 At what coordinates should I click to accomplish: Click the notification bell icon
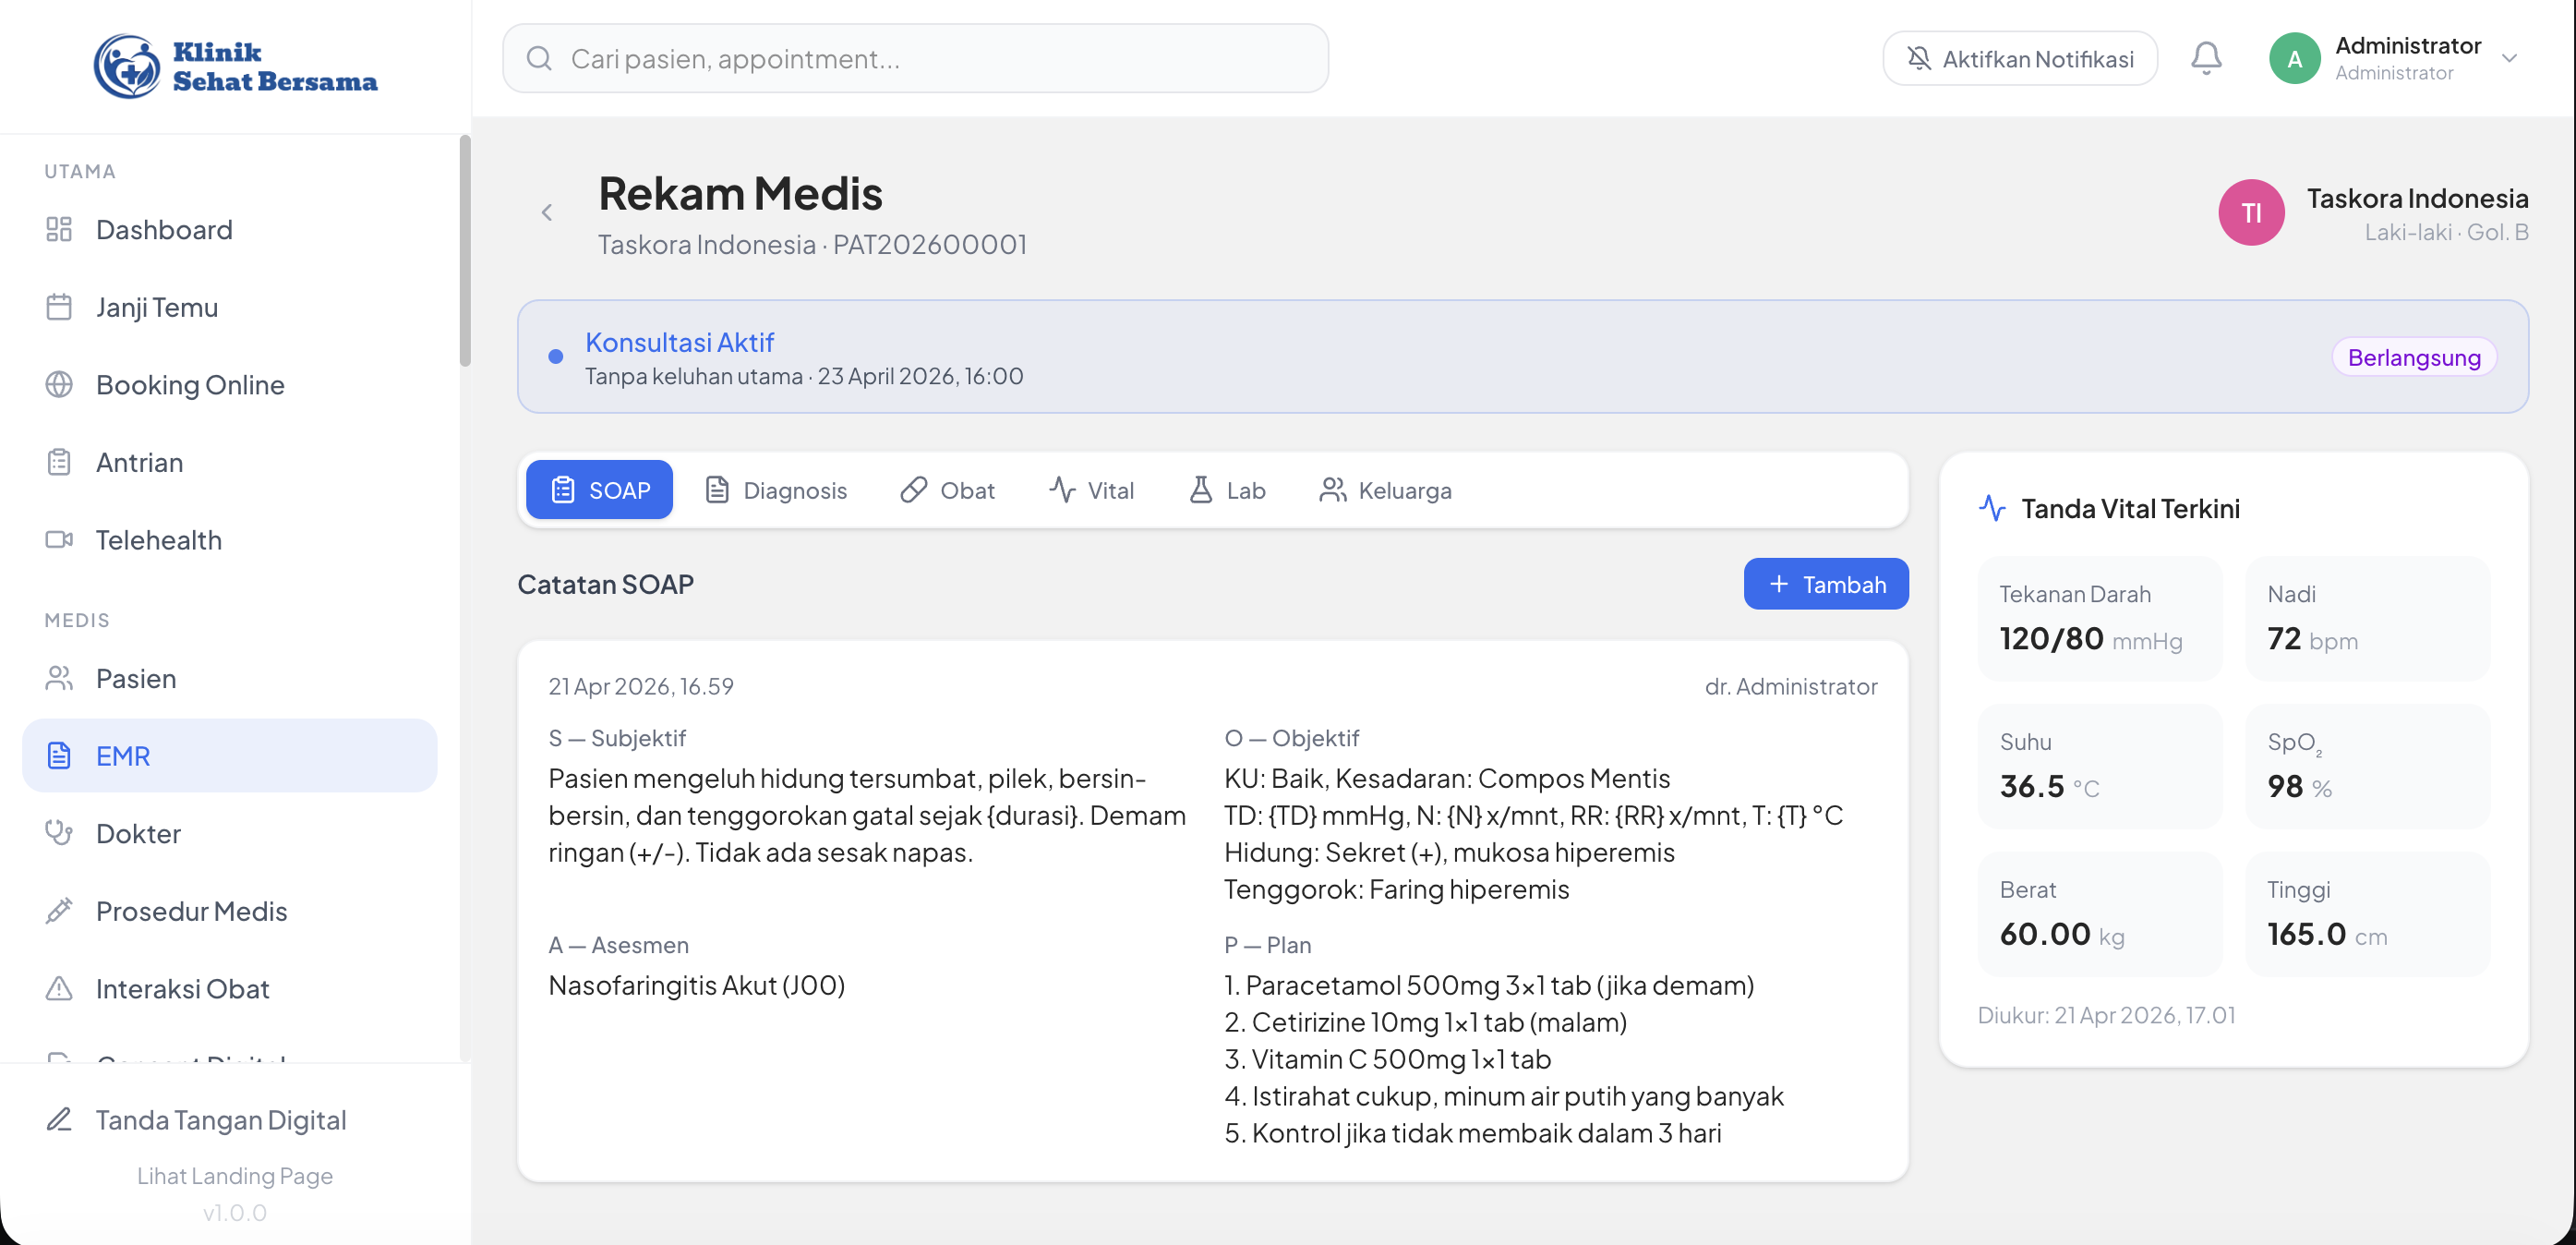(2205, 58)
